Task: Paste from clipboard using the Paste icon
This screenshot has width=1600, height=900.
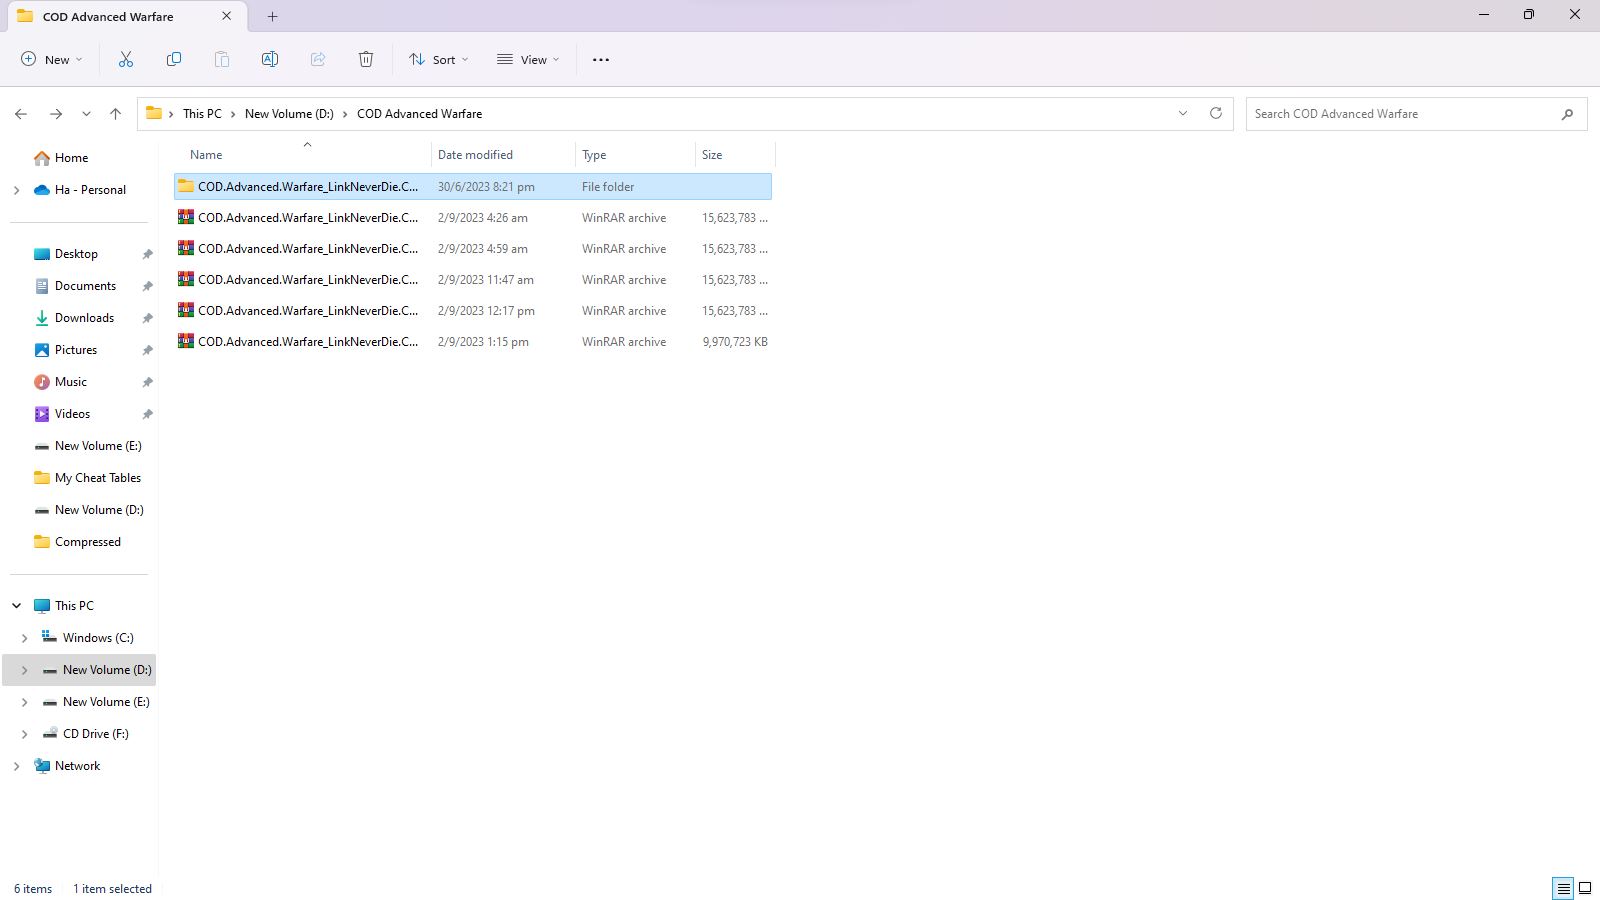Action: tap(222, 59)
